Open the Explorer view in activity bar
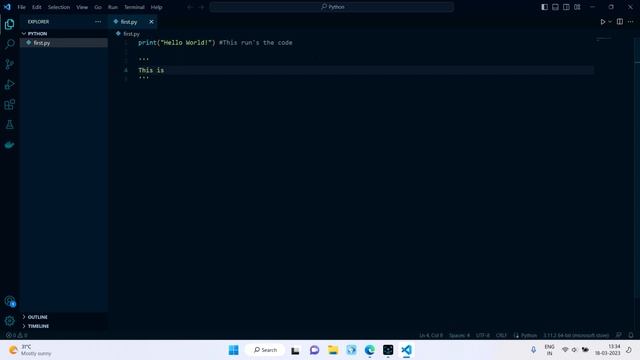The width and height of the screenshot is (640, 360). [x=9, y=24]
